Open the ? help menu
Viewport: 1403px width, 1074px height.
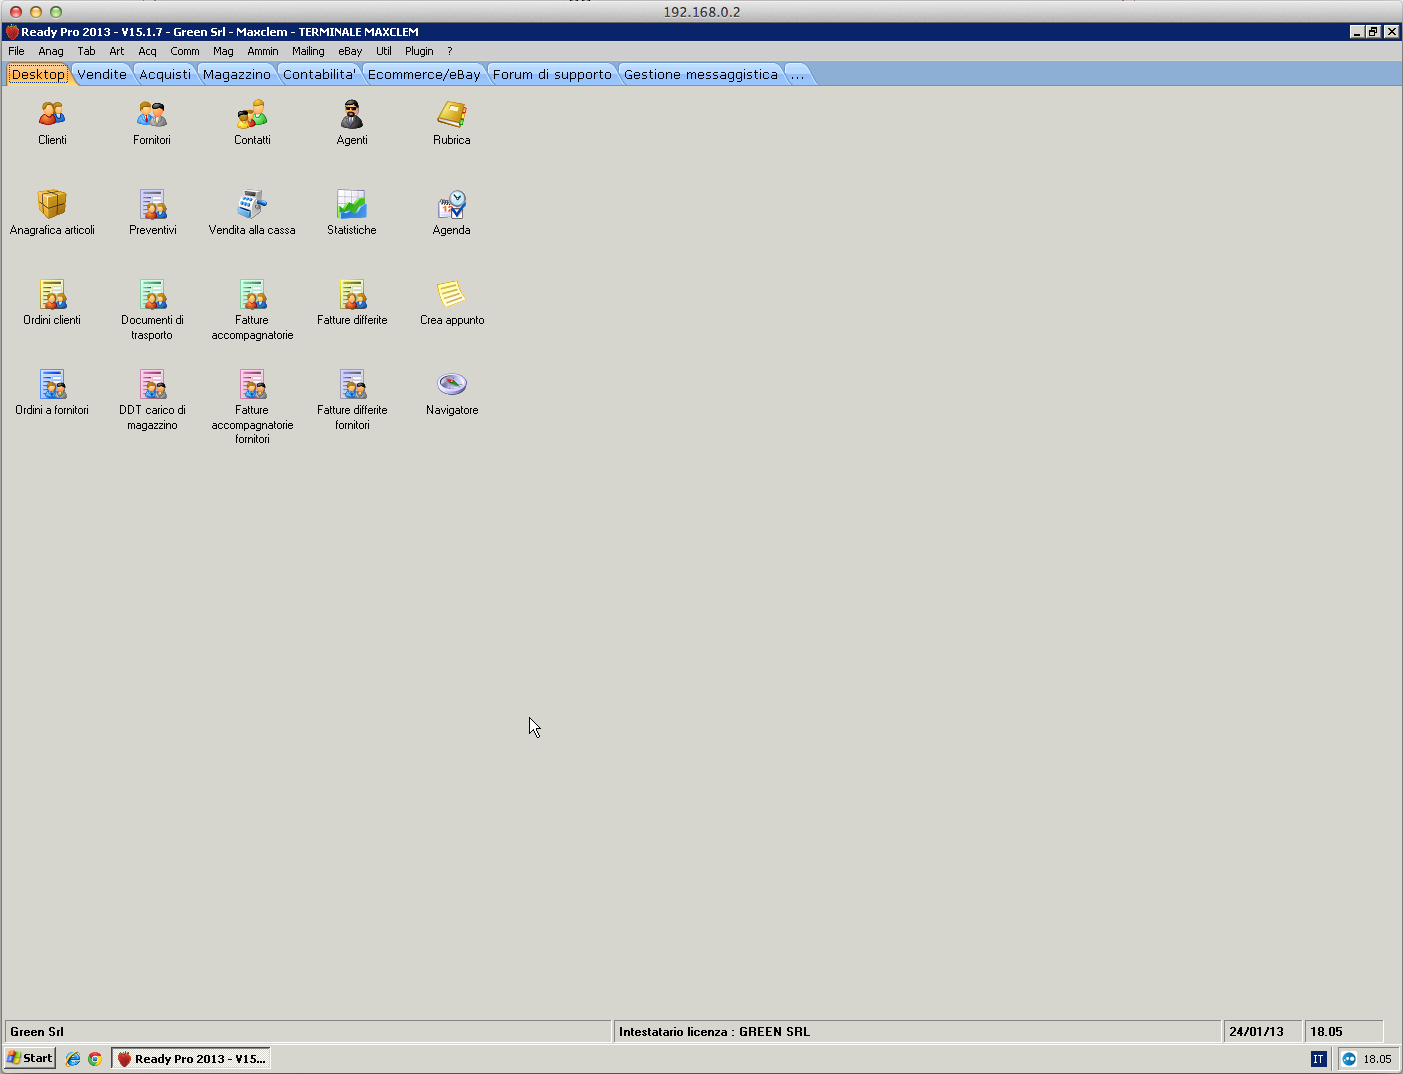(450, 51)
